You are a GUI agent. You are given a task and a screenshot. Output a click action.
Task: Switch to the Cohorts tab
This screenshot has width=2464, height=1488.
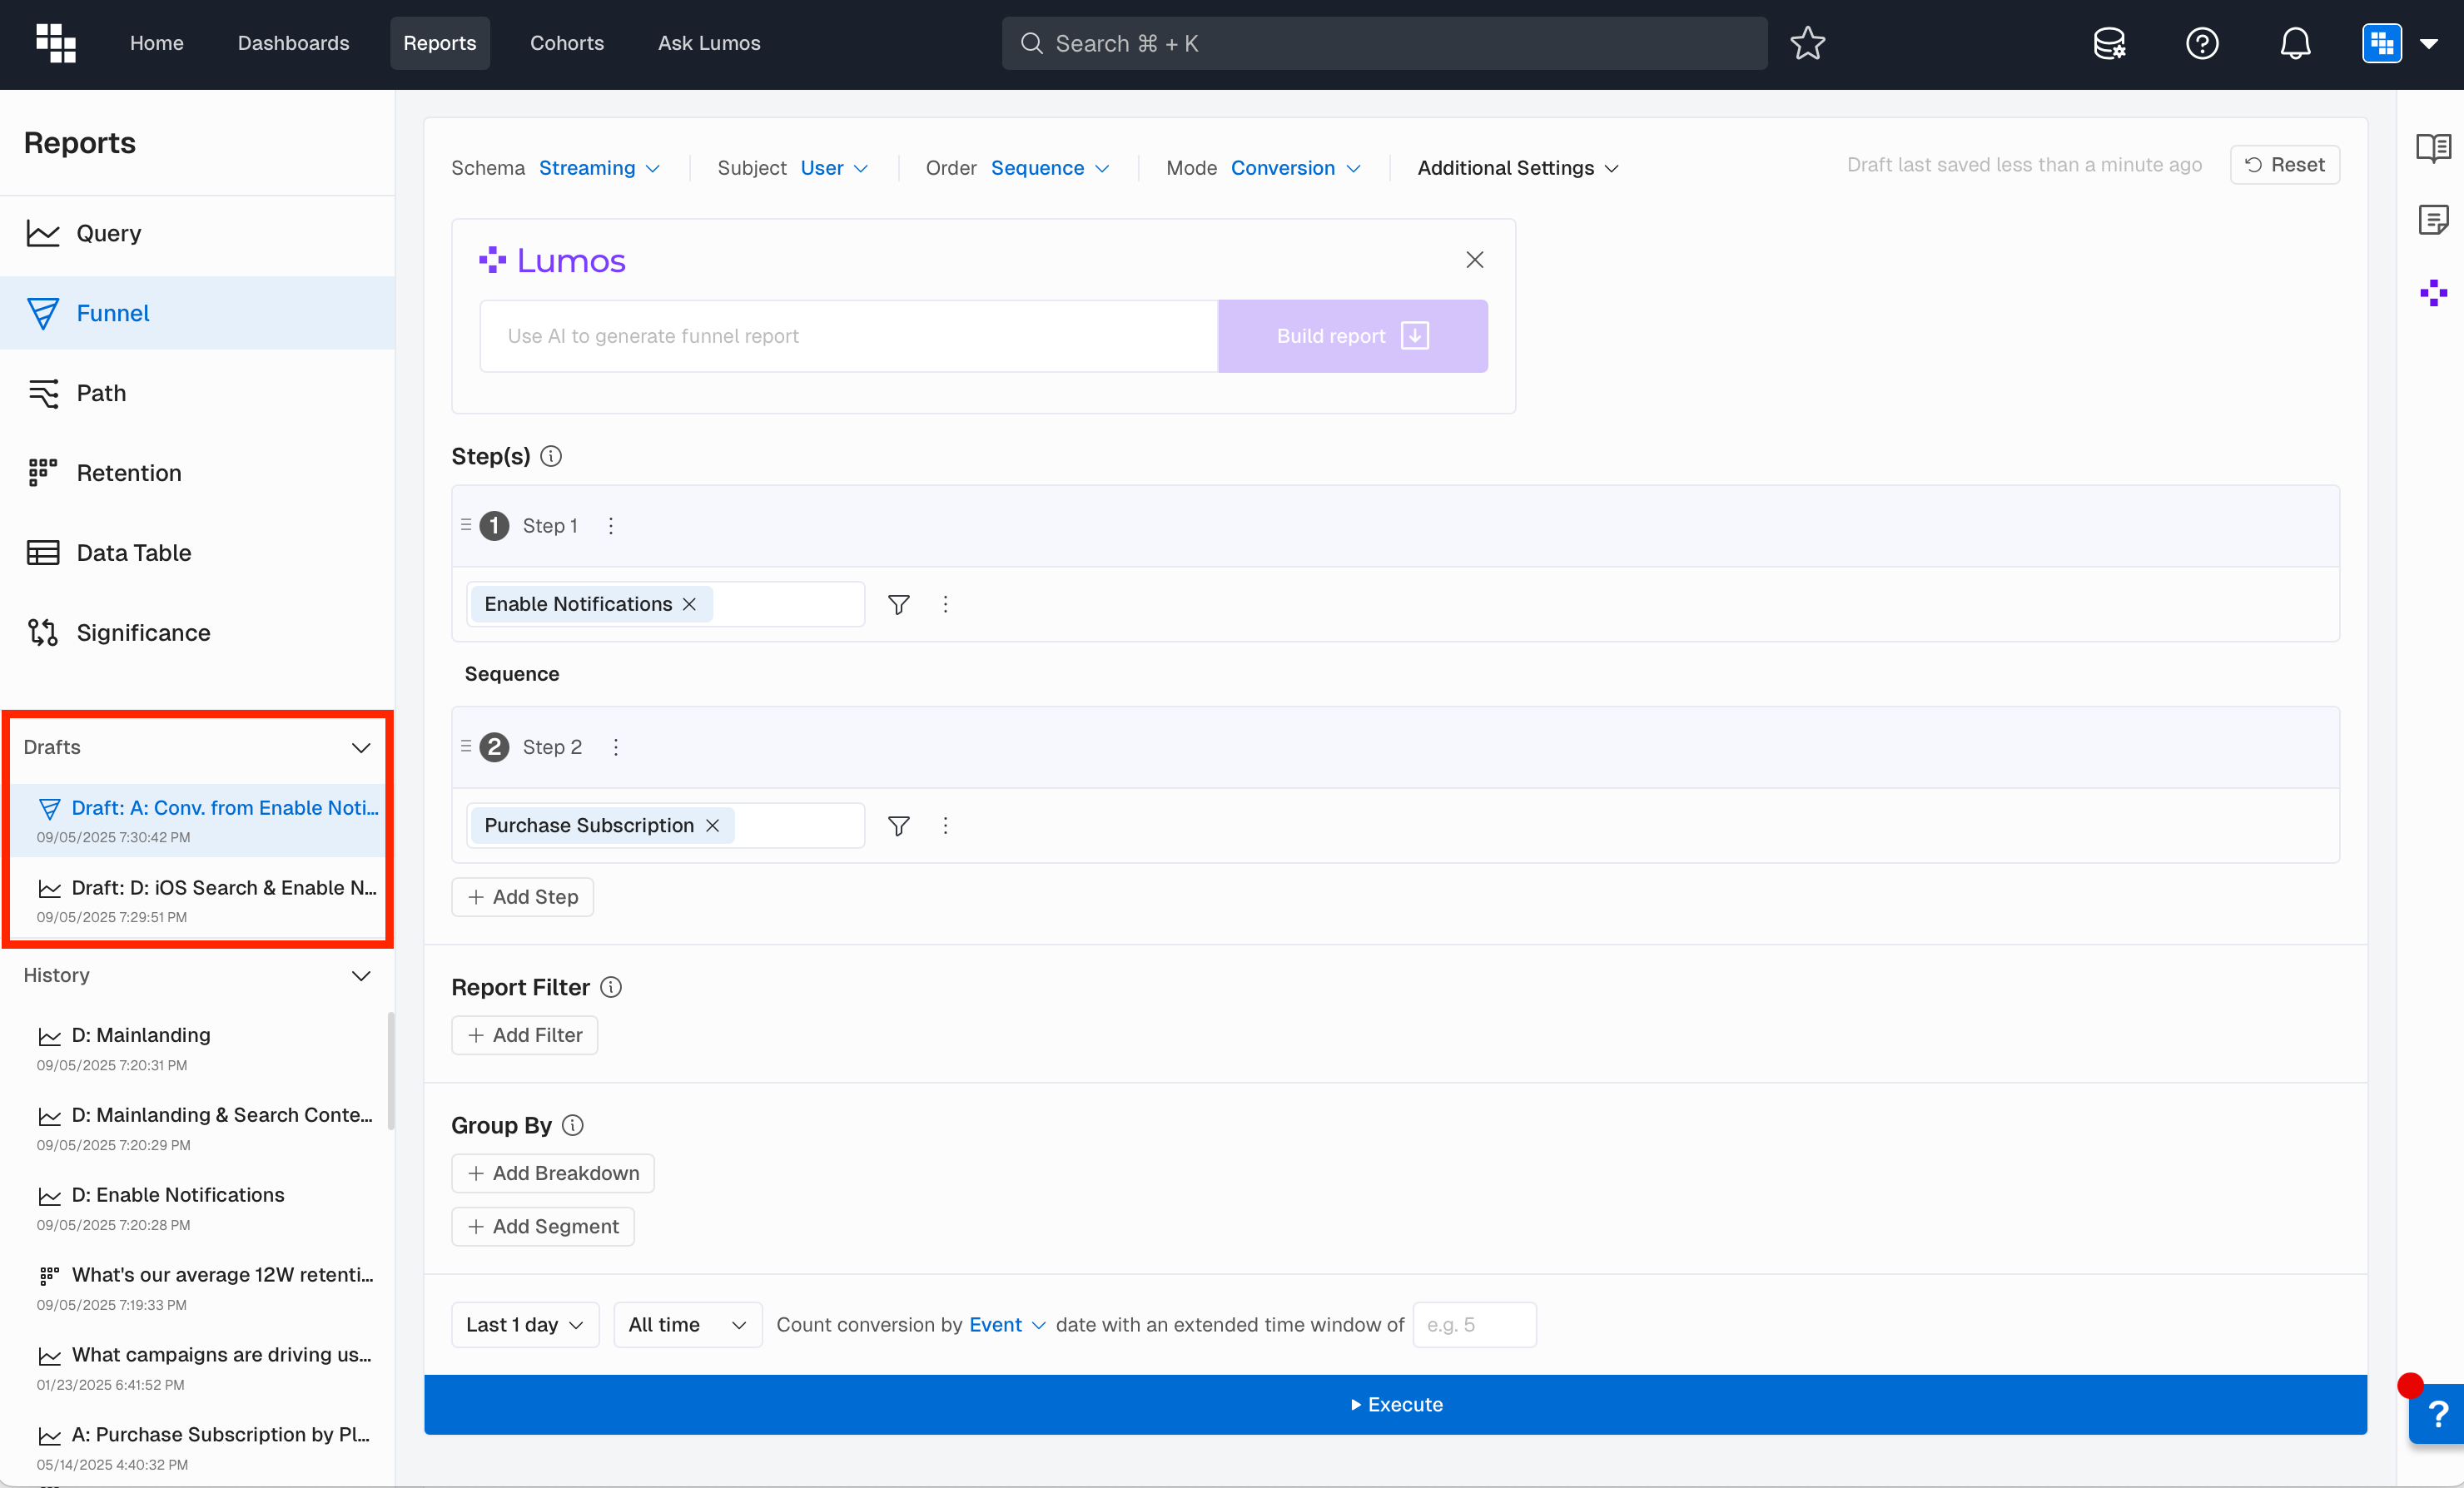[566, 43]
